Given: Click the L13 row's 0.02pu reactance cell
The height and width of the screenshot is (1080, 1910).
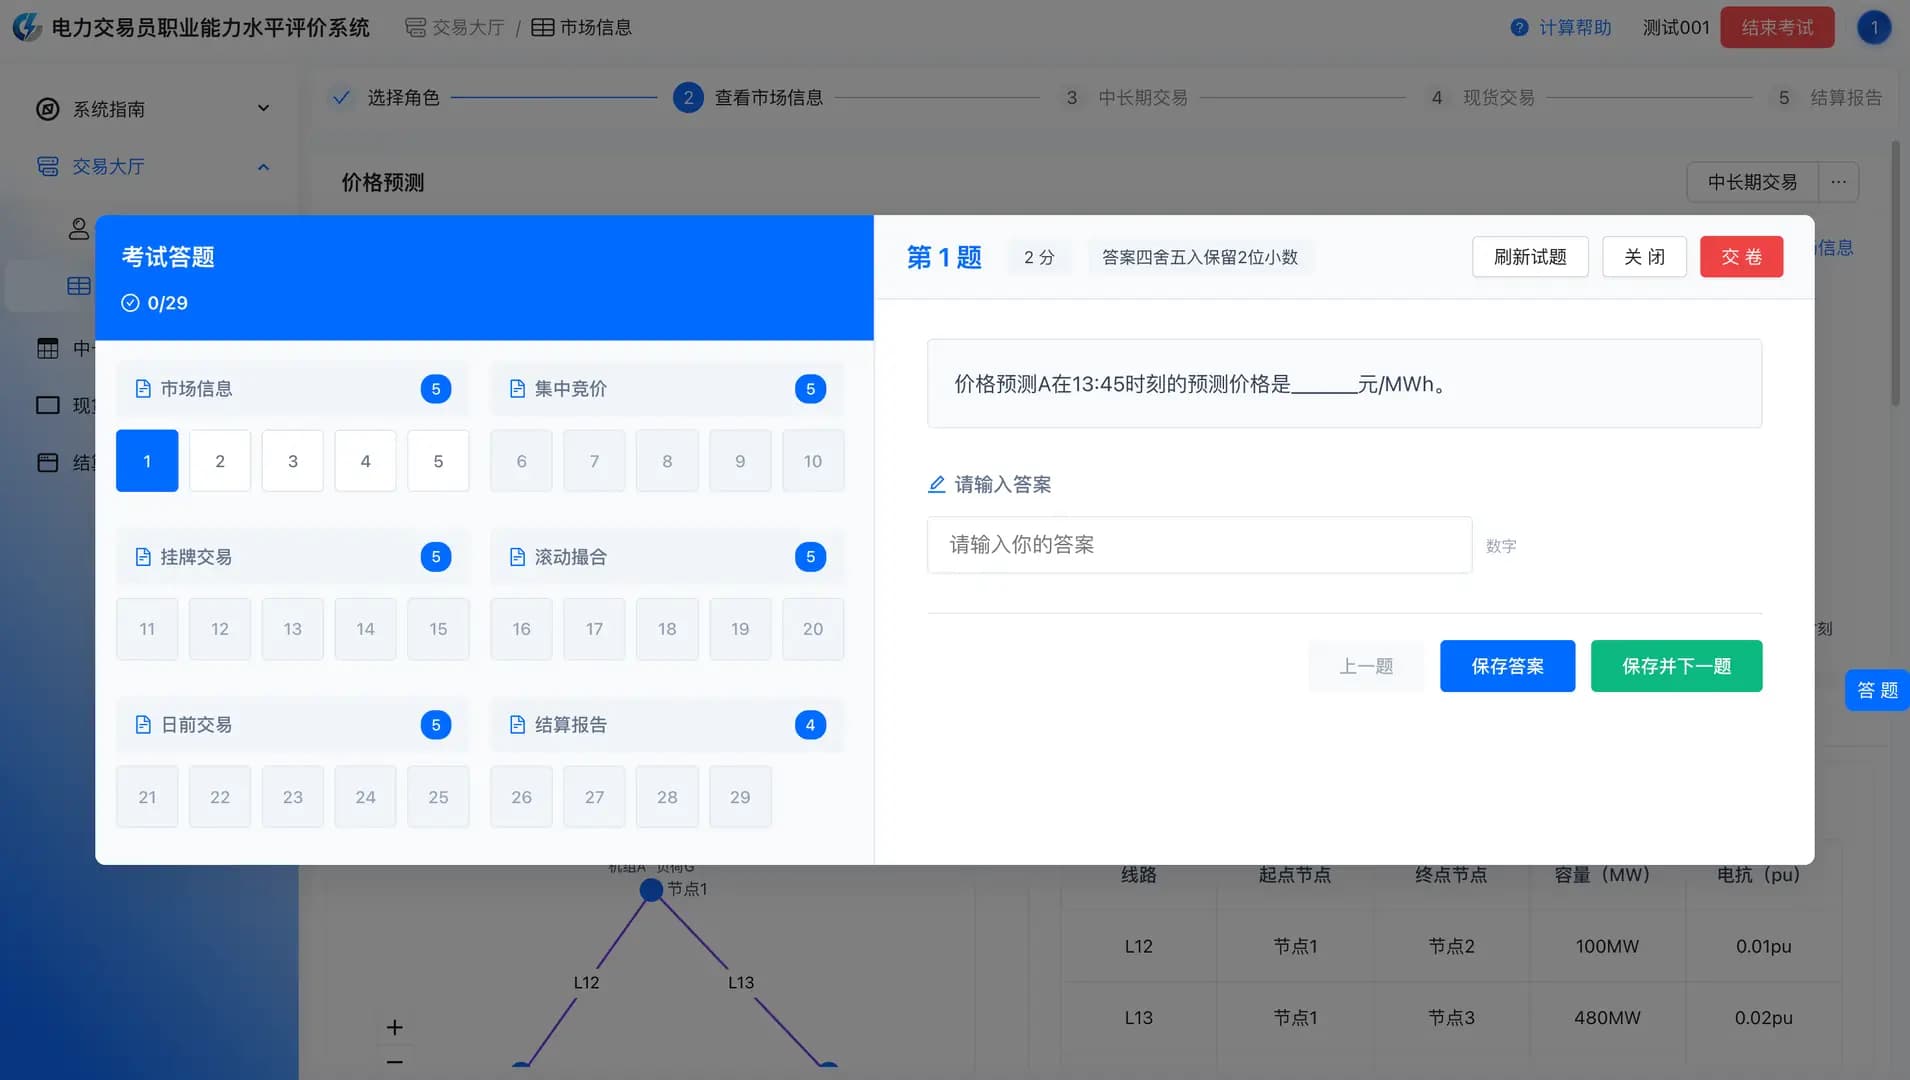Looking at the screenshot, I should click(1763, 1017).
